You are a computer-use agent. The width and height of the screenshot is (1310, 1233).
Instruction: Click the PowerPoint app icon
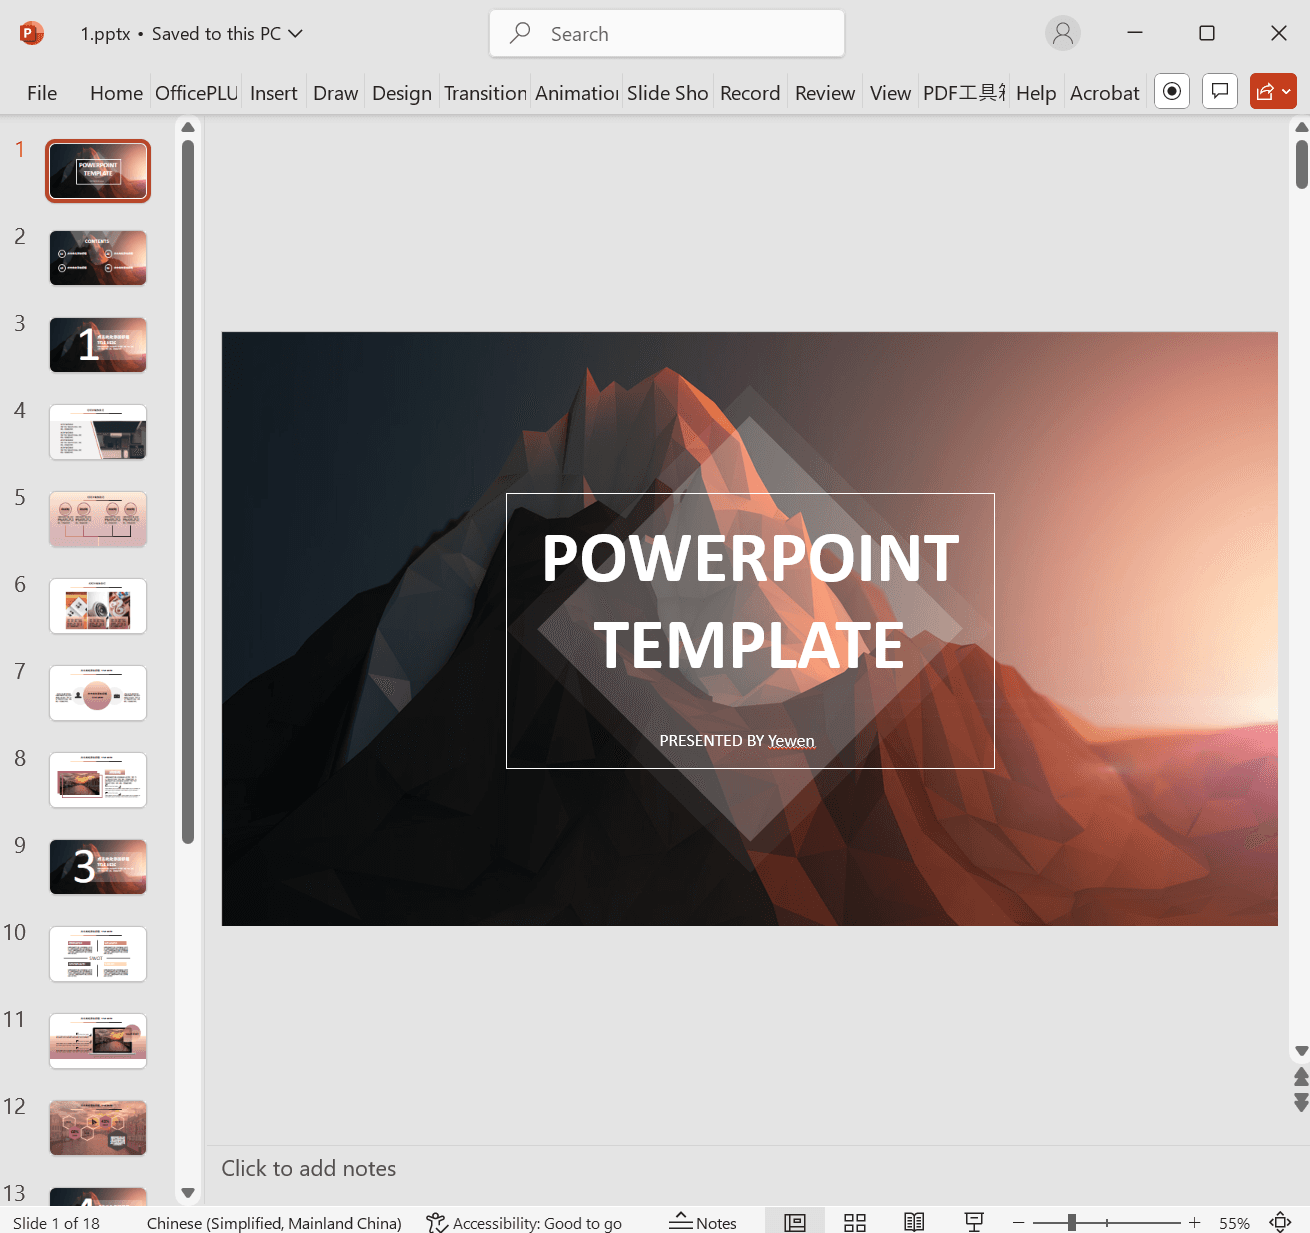point(31,33)
